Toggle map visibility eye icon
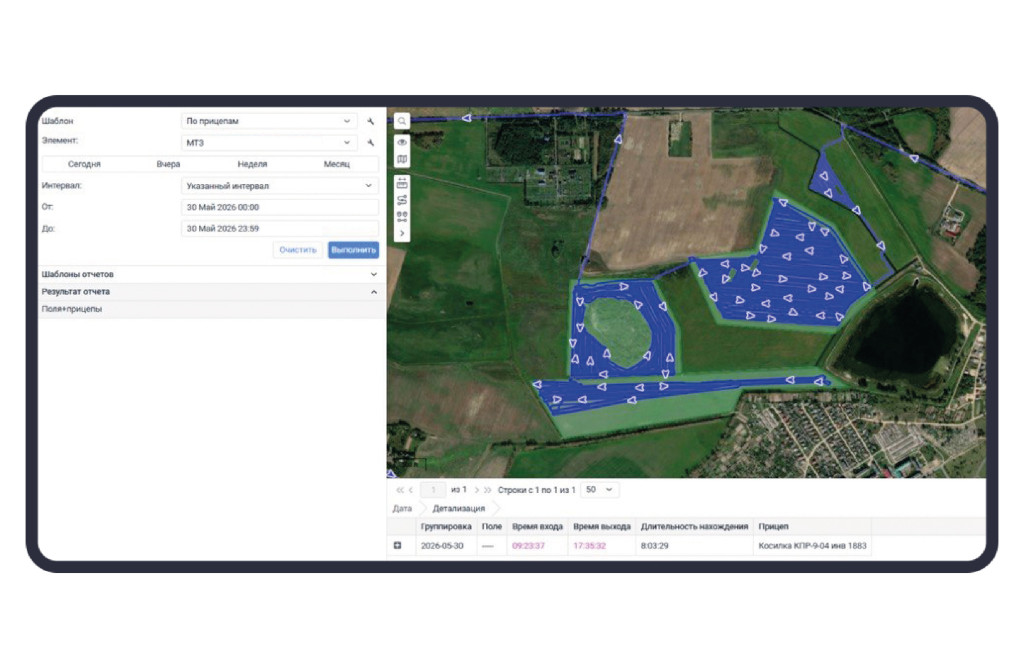This screenshot has width=1024, height=668. pos(402,142)
